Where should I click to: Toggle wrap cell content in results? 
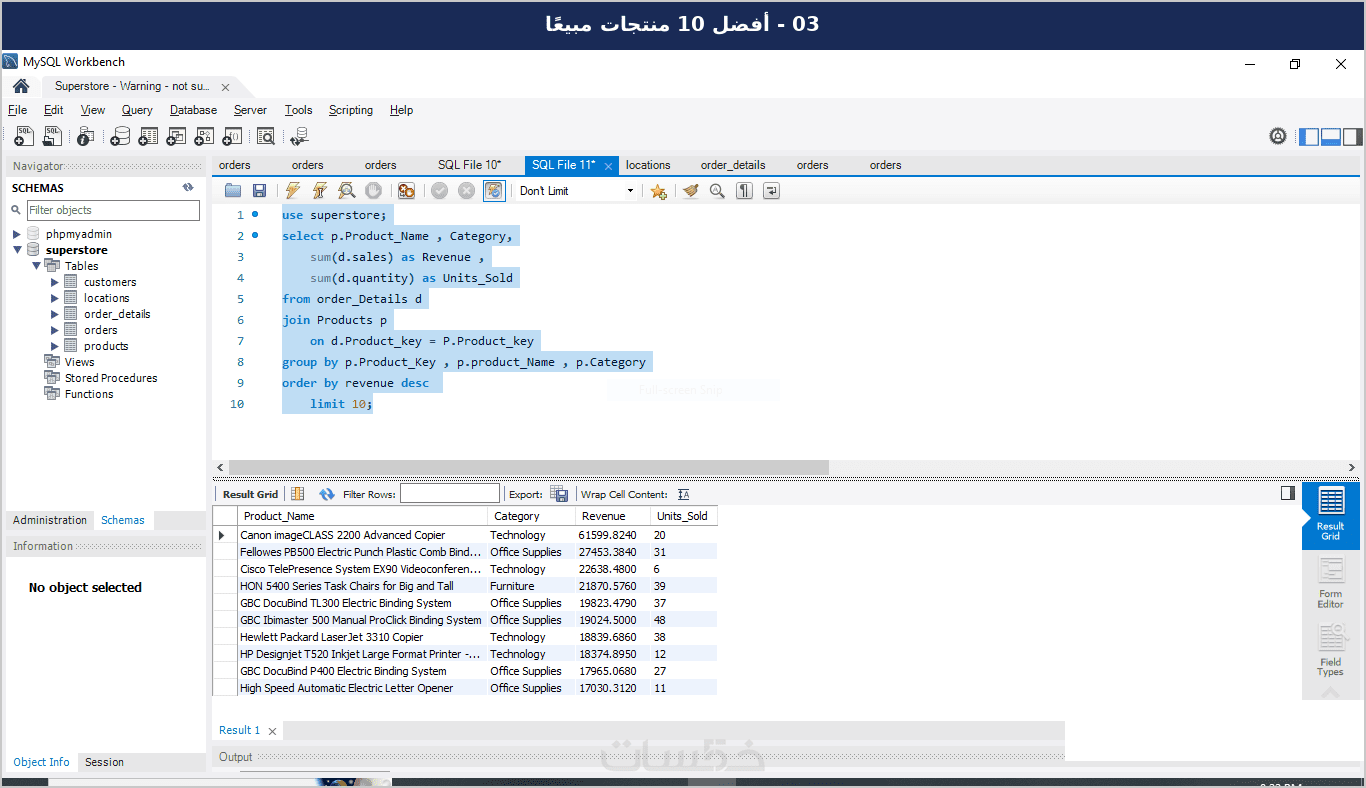coord(684,494)
